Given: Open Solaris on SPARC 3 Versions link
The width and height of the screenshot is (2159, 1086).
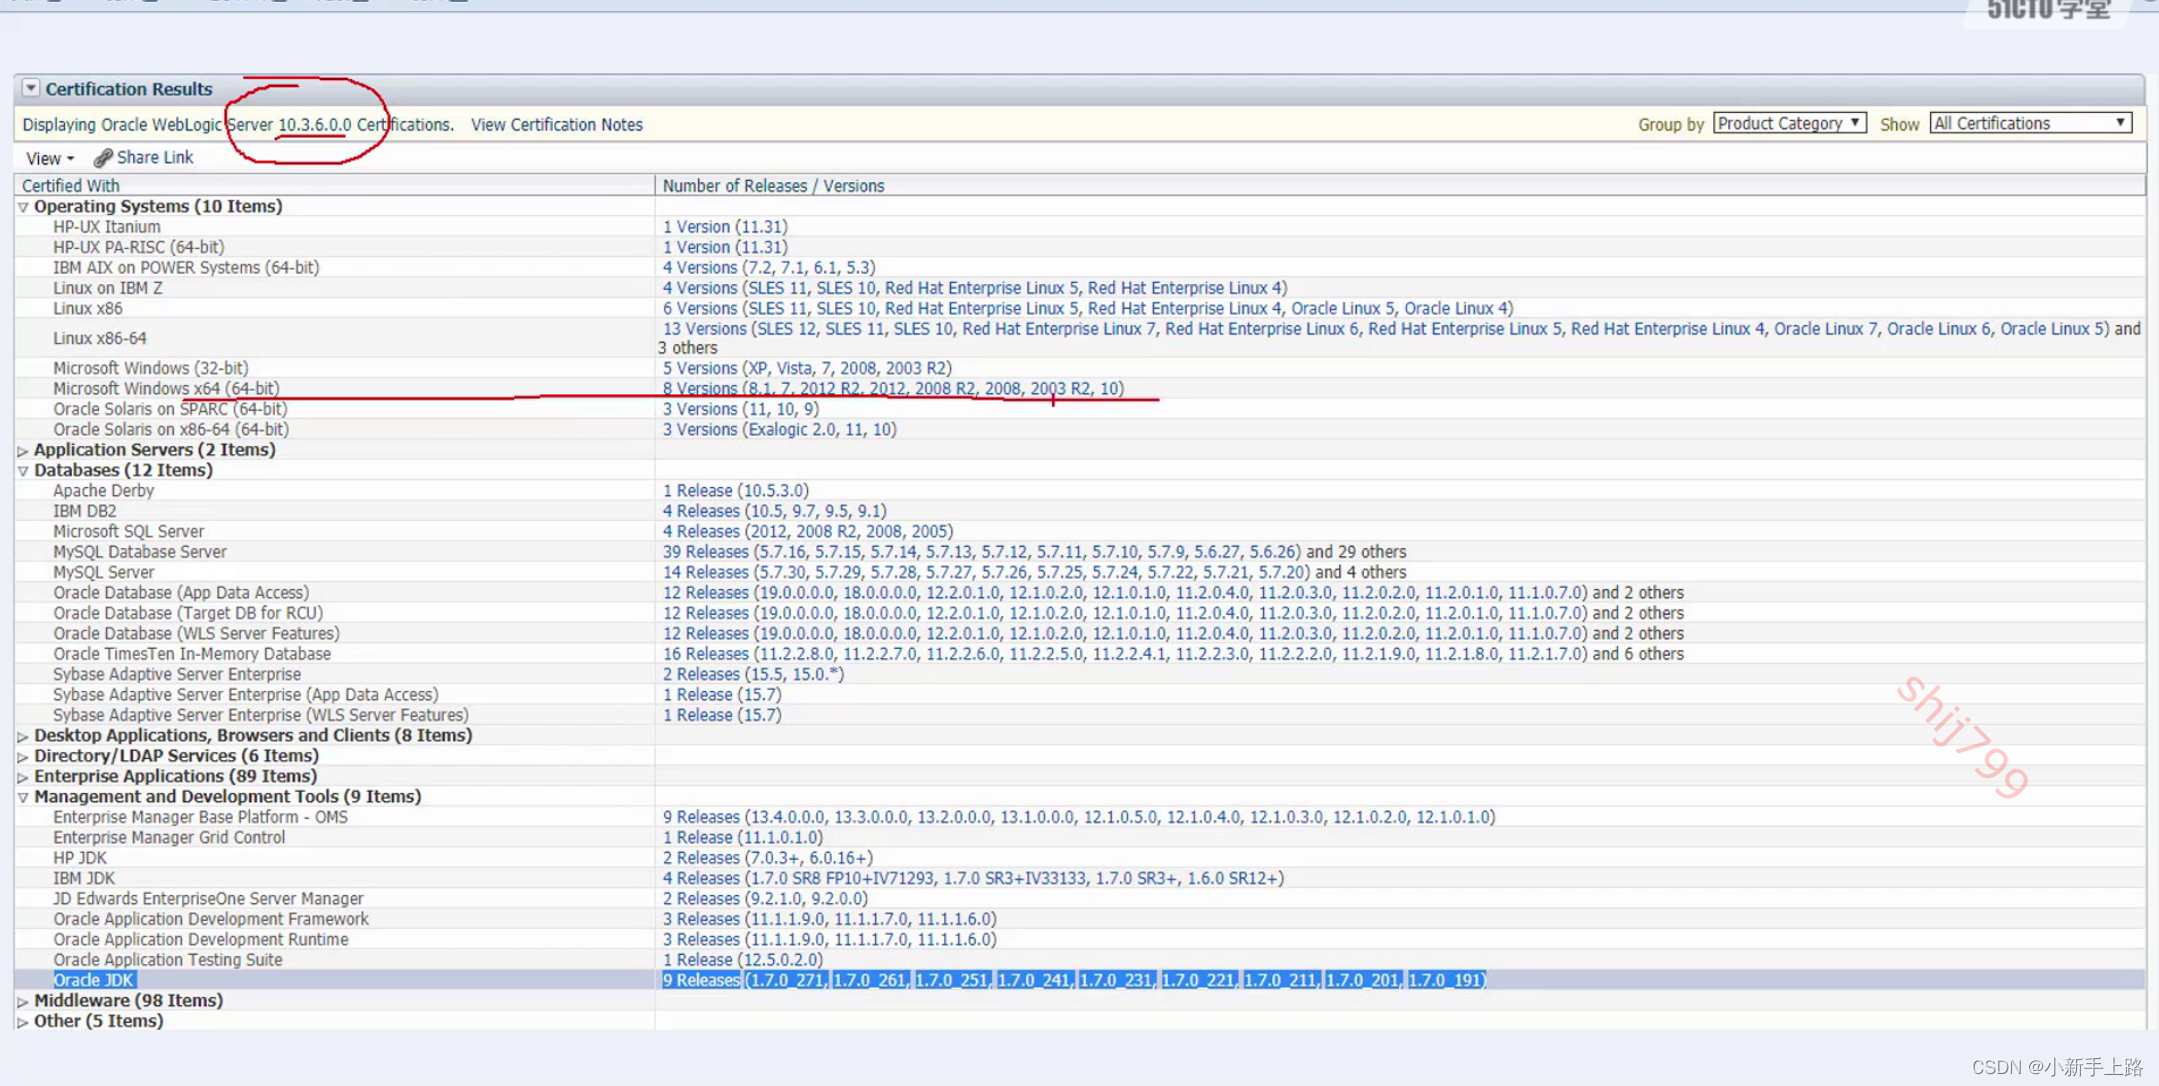Looking at the screenshot, I should (x=741, y=409).
